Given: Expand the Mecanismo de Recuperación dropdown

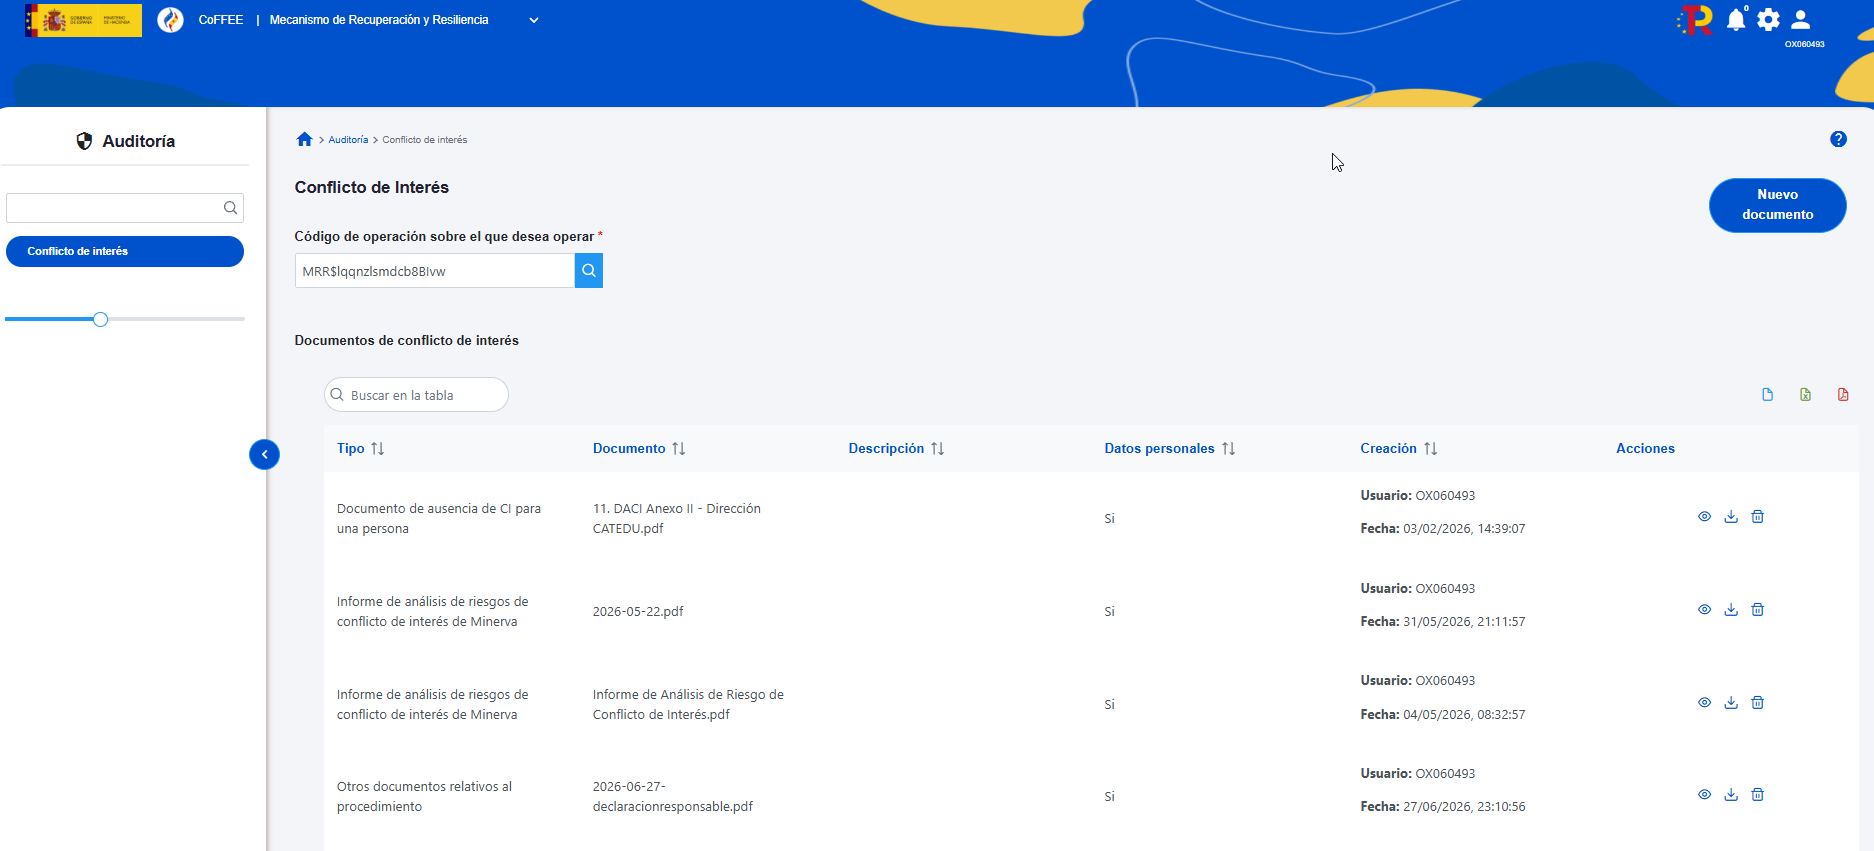Looking at the screenshot, I should coord(534,20).
